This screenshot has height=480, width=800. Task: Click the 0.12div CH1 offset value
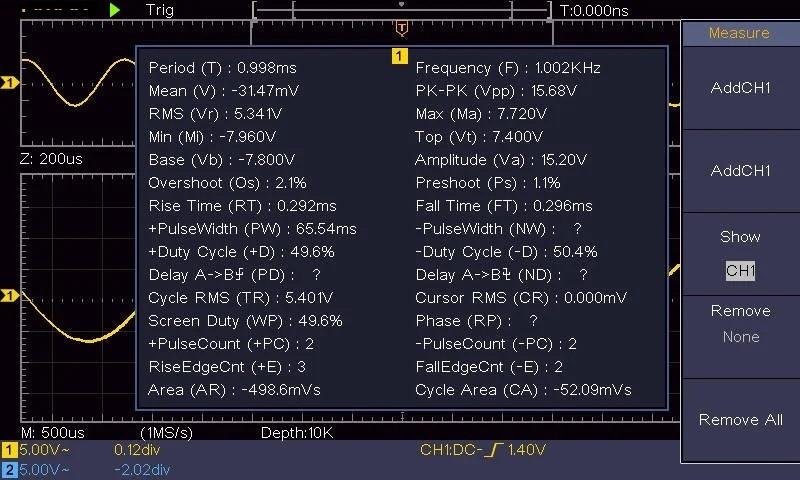click(x=137, y=450)
